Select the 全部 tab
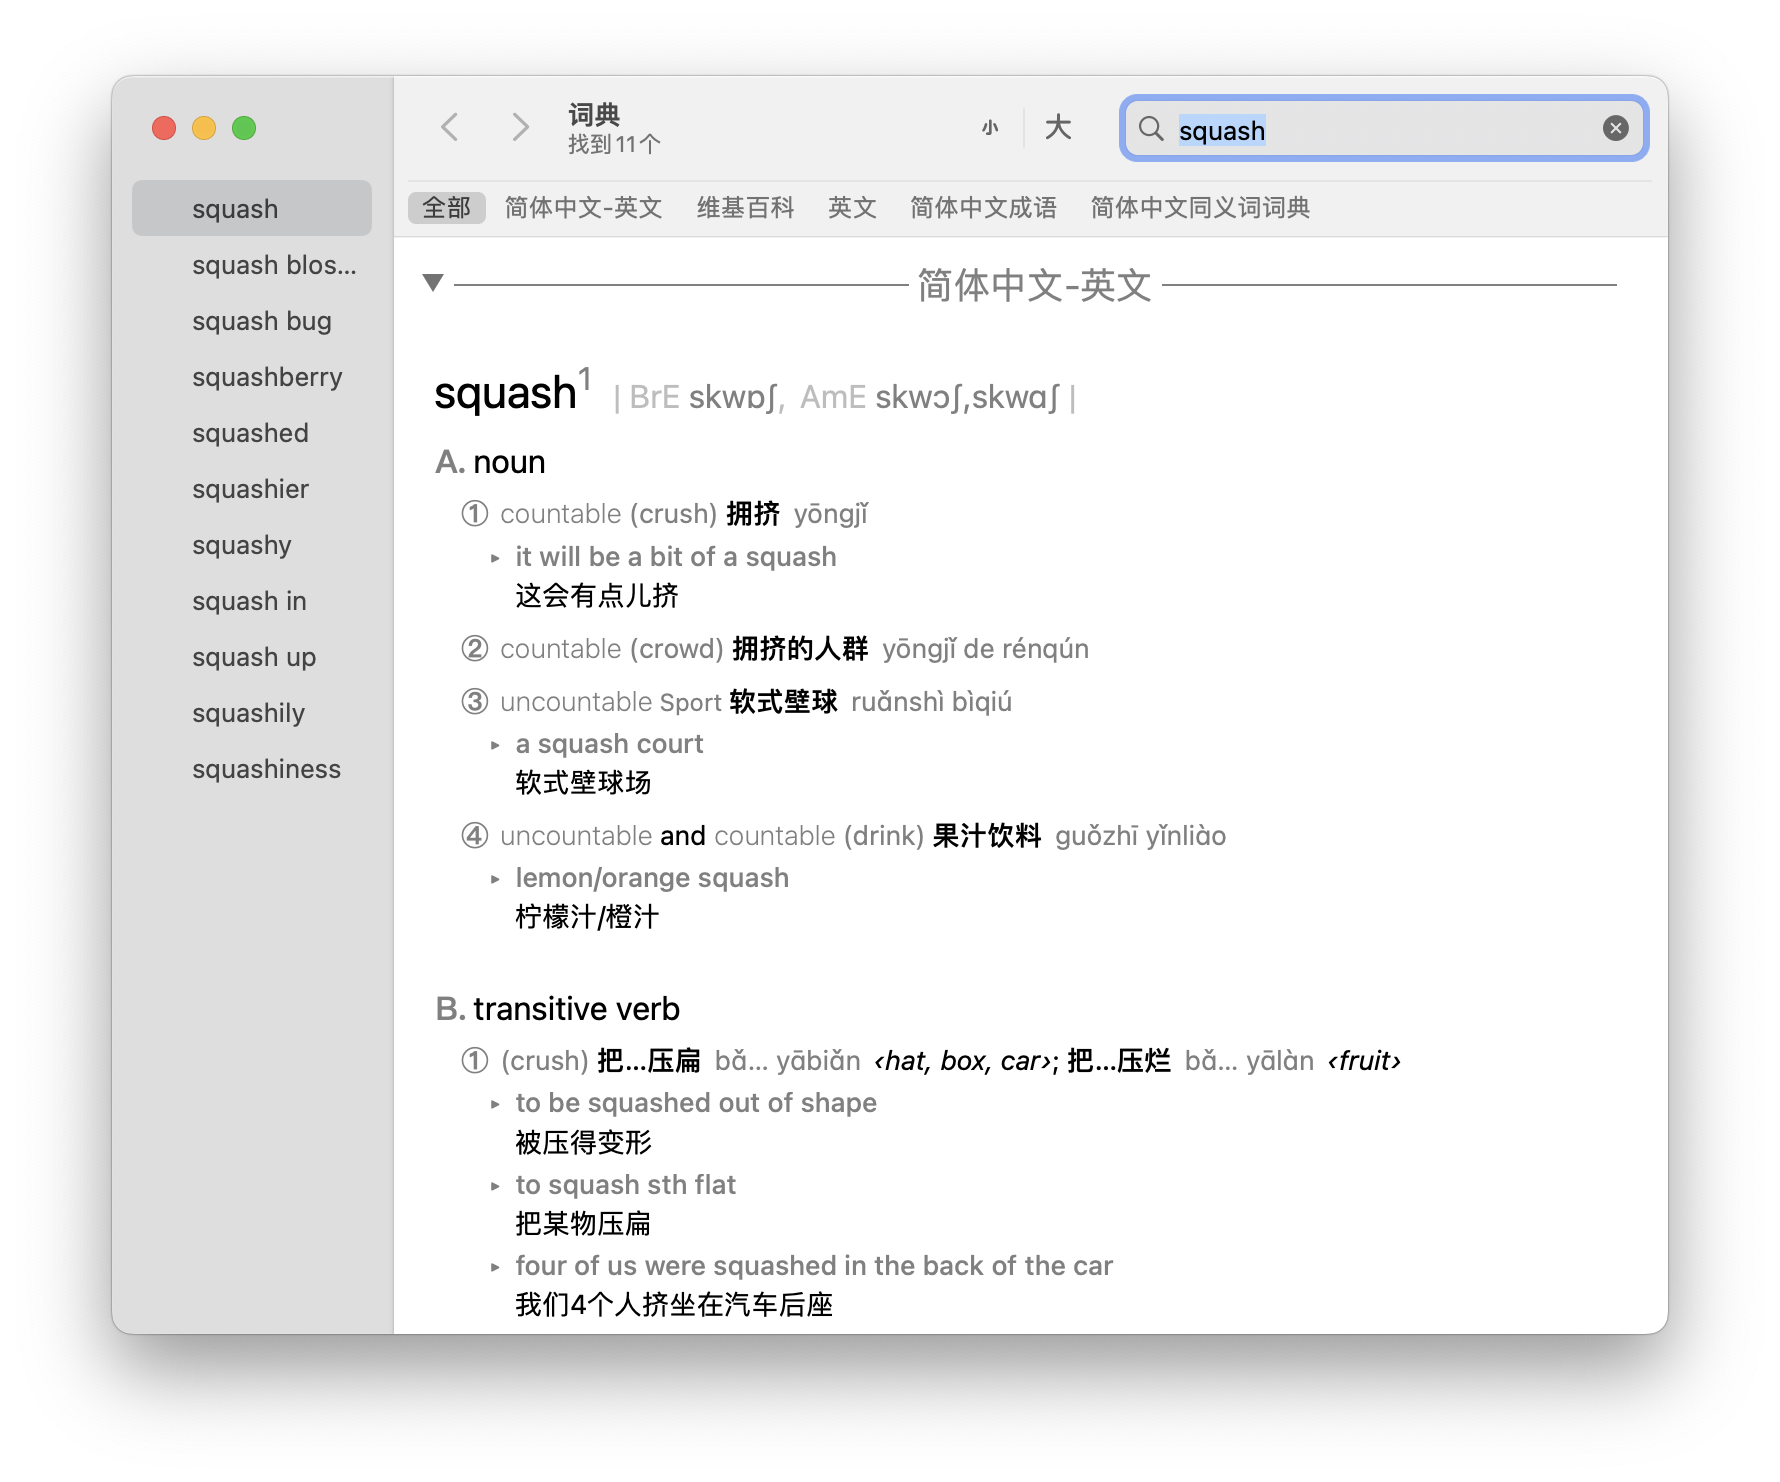Screen dimensions: 1780x1482 click(x=446, y=207)
